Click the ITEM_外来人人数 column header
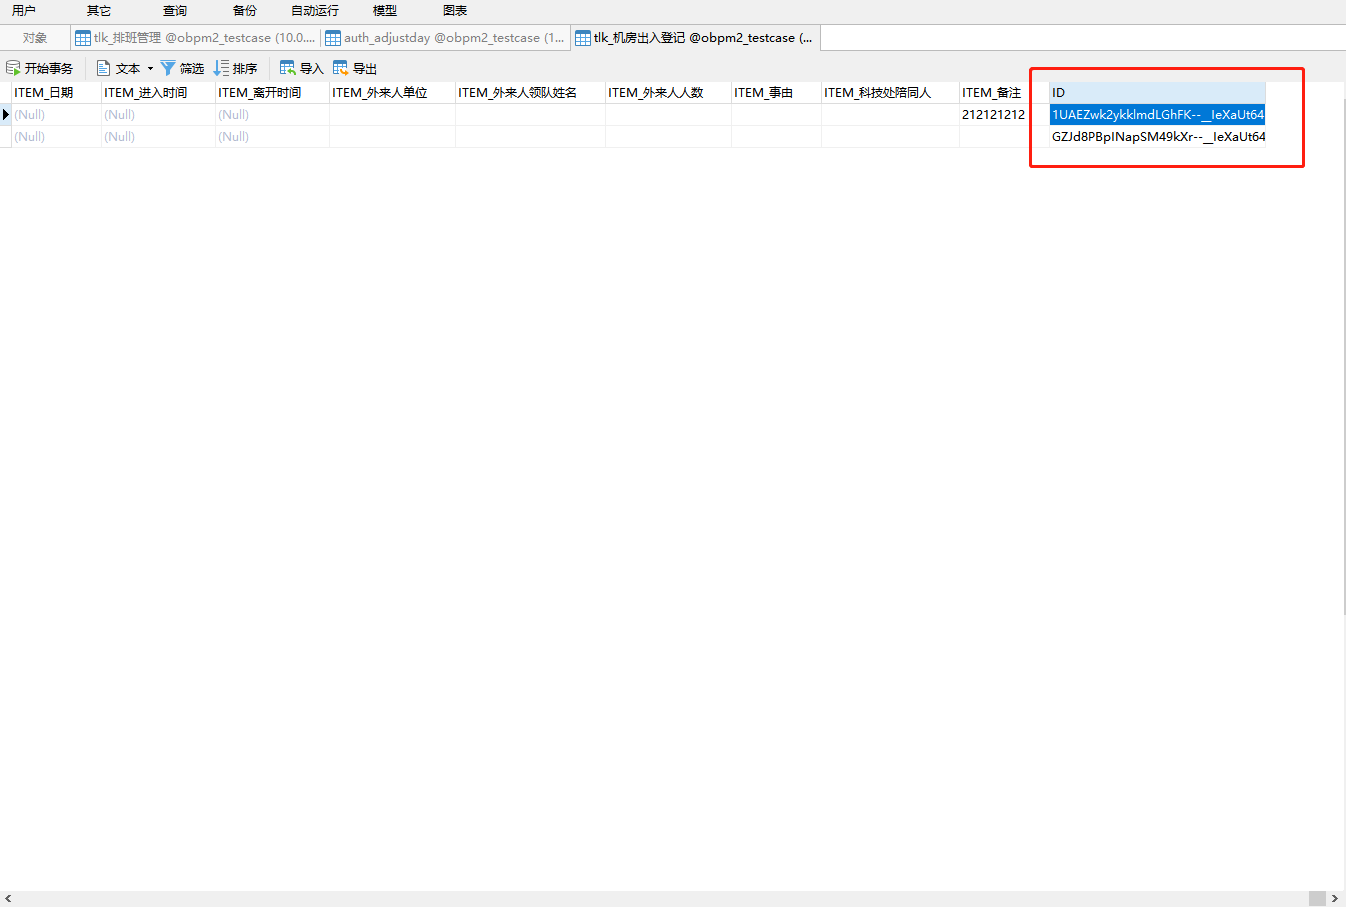 click(x=668, y=93)
